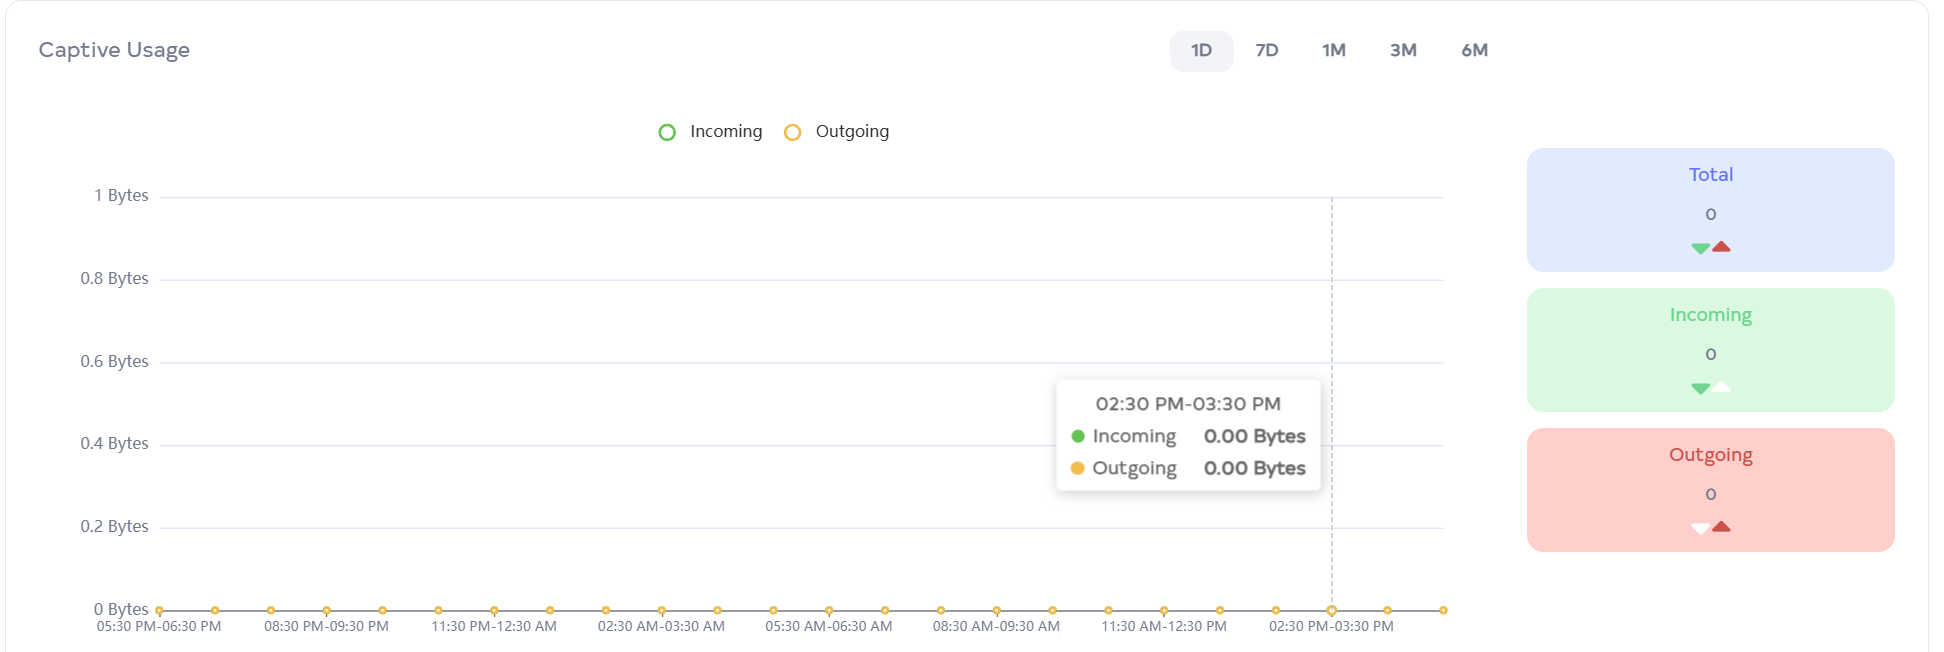Click the green down arrow in Total card

coord(1700,248)
